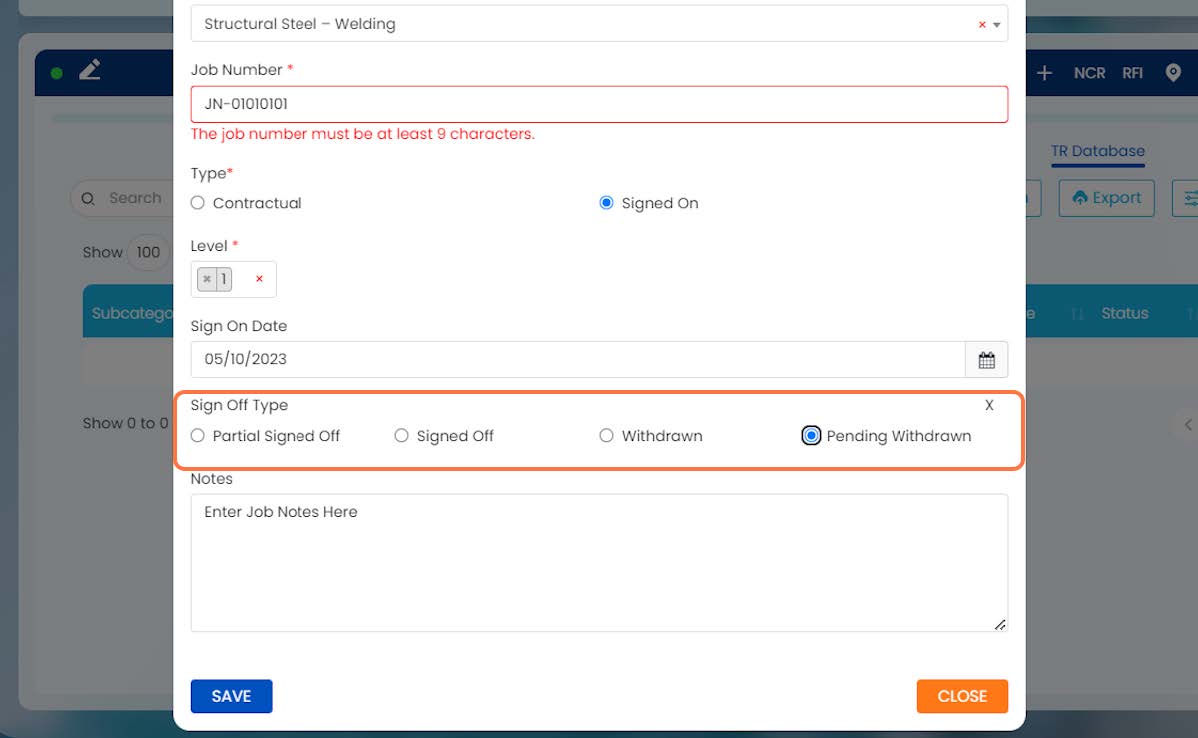The image size is (1198, 738).
Task: Open the TR Database tab
Action: [1097, 151]
